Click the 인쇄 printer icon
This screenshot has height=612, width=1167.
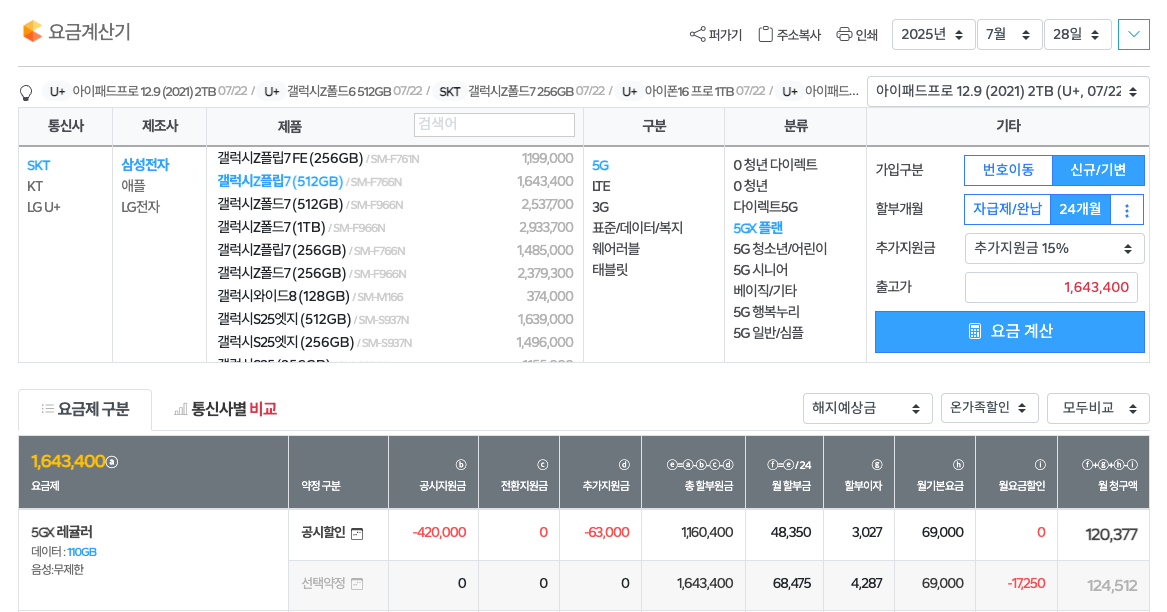tap(844, 34)
